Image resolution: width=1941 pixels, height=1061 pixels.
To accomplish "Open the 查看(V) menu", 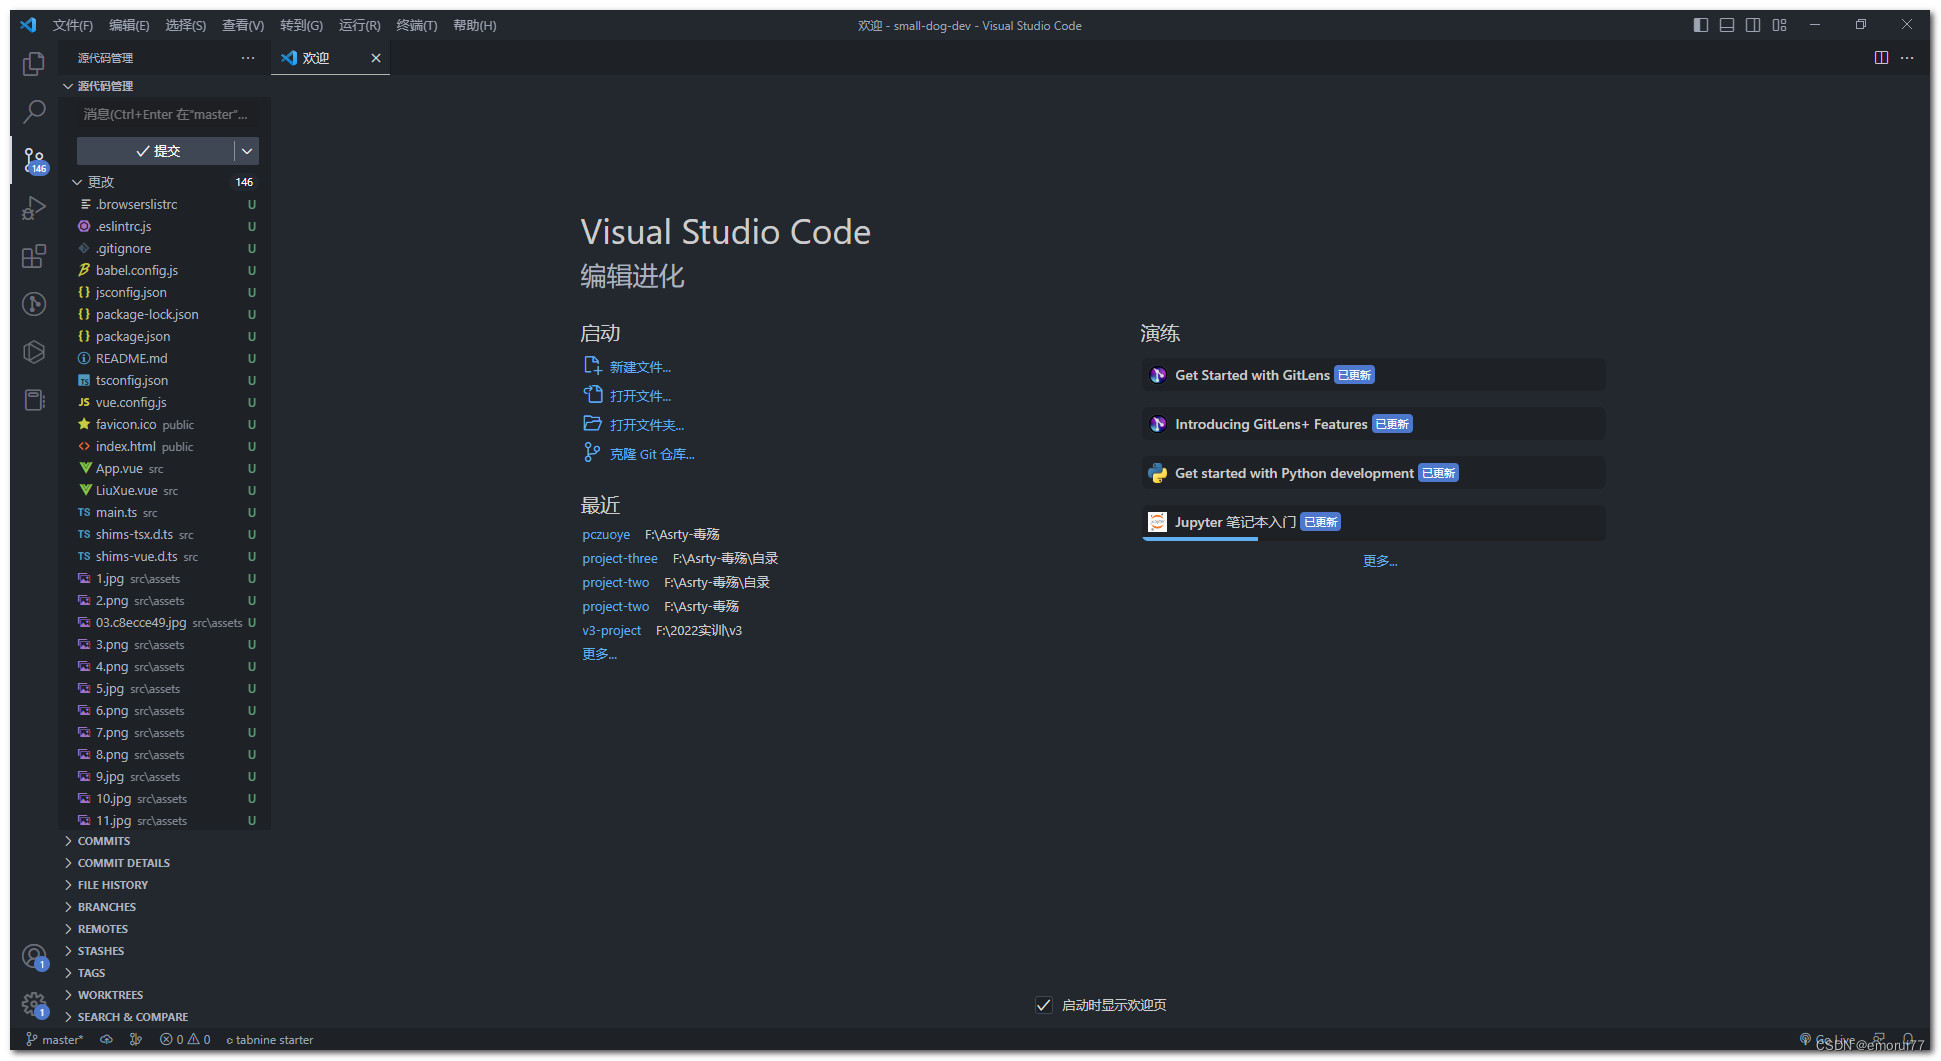I will coord(243,25).
